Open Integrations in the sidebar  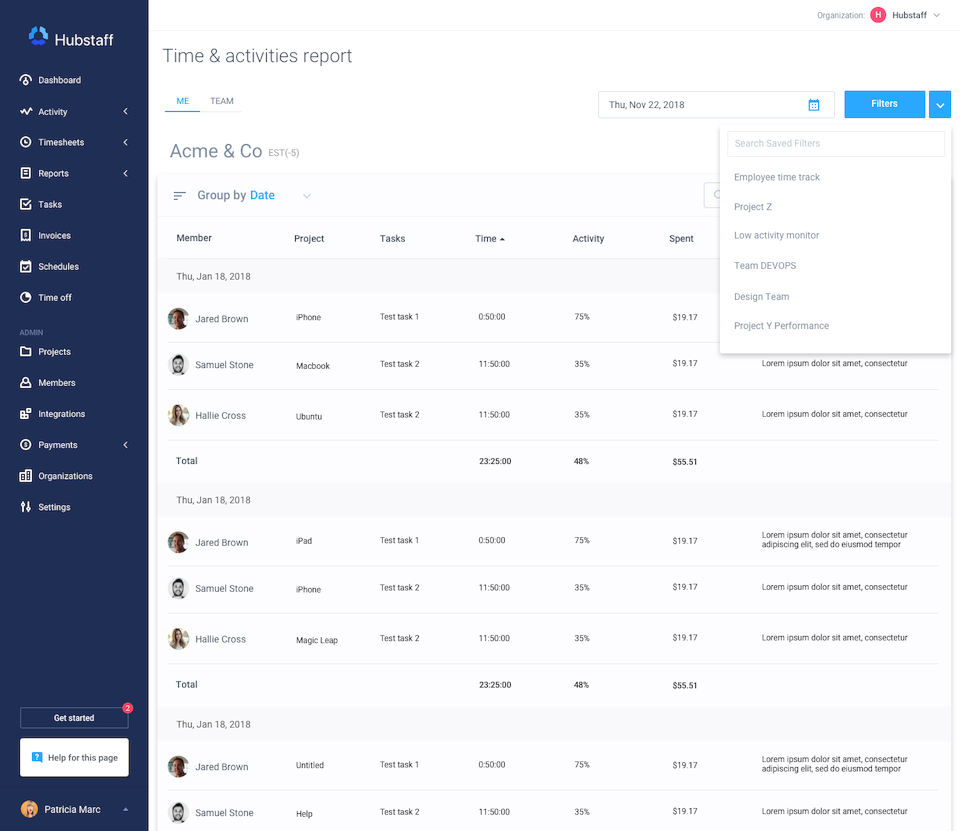click(x=61, y=414)
